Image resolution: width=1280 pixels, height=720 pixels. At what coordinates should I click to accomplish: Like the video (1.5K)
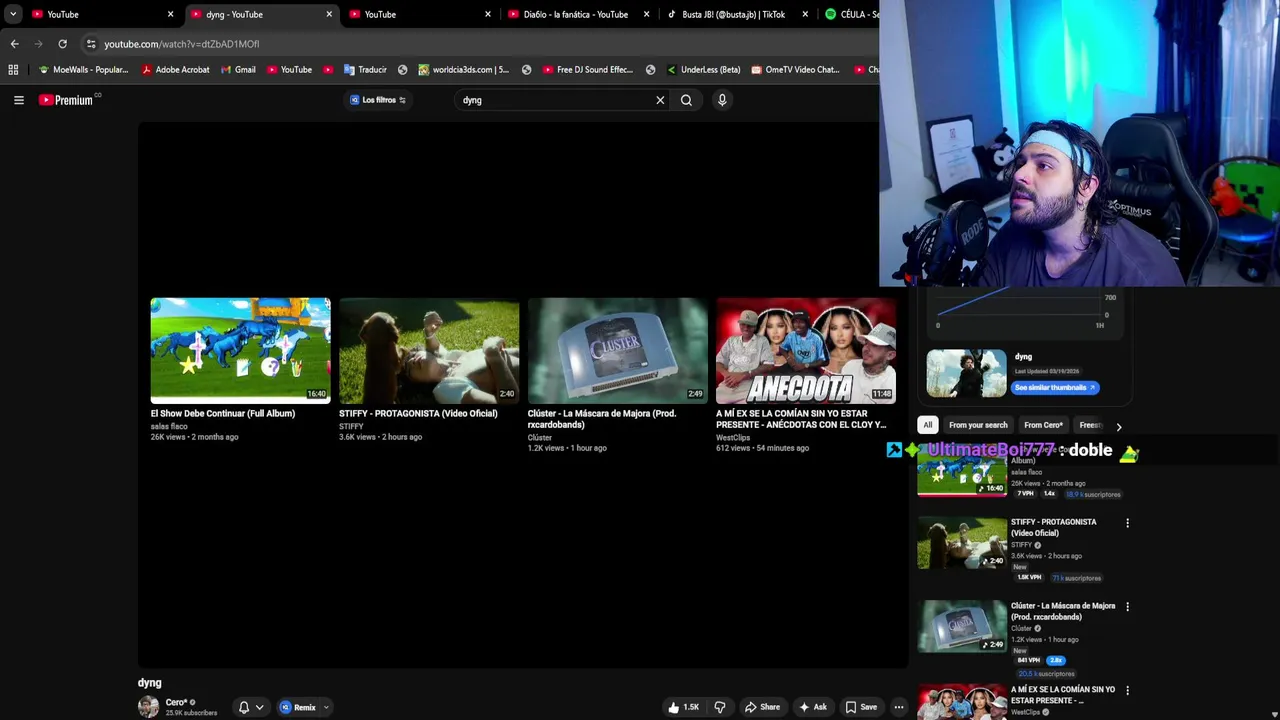coord(684,707)
